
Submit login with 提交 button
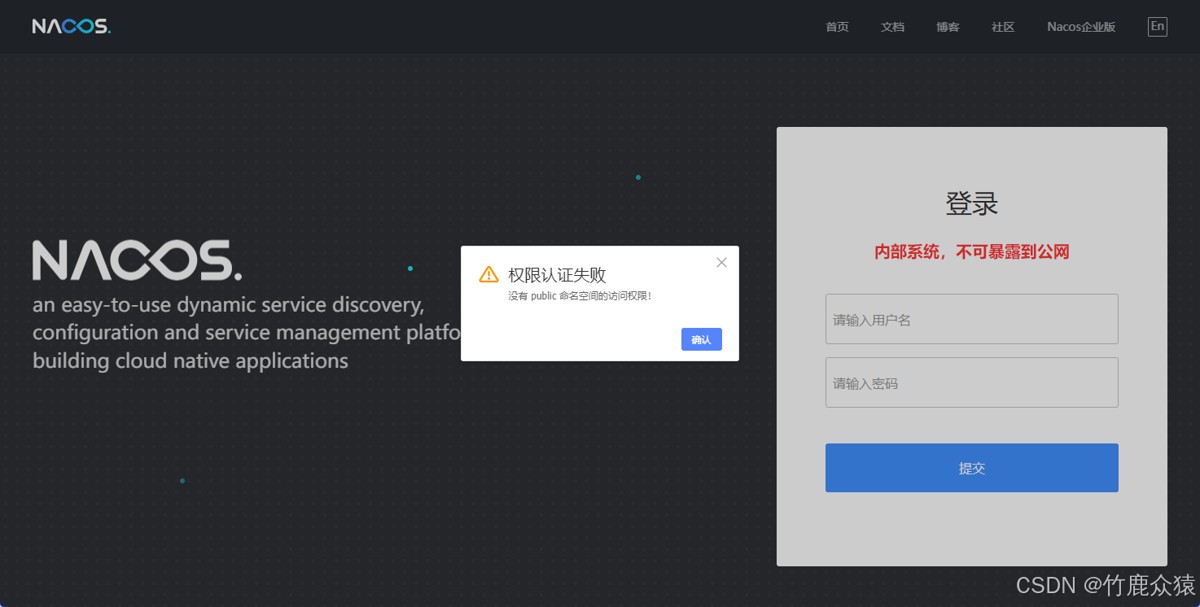pos(971,468)
